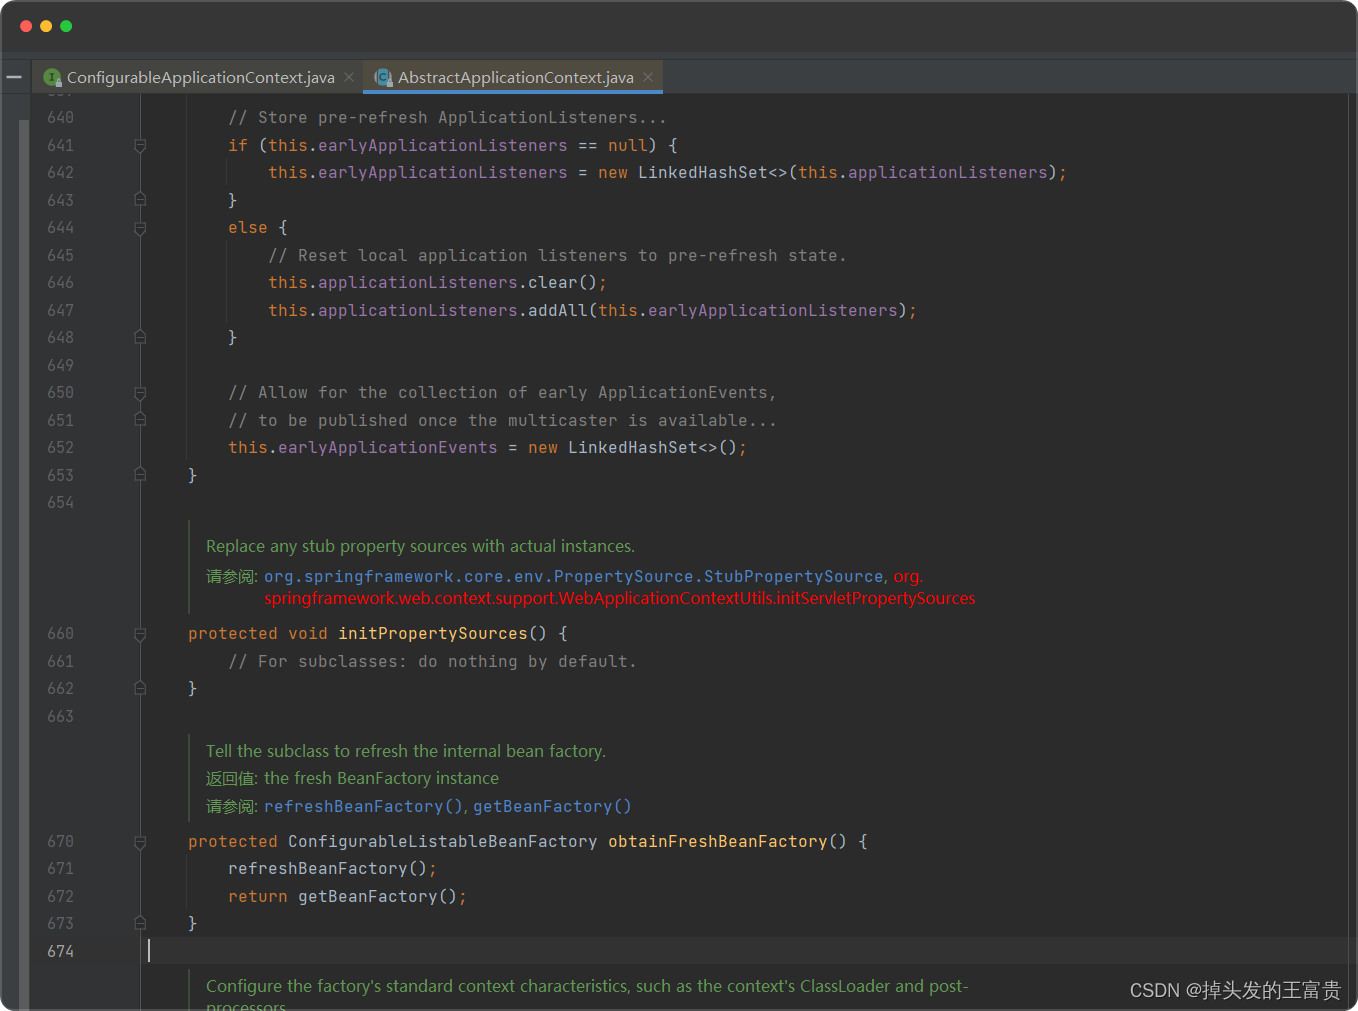1358x1011 pixels.
Task: Click the addAll call on line 647
Action: (x=558, y=311)
